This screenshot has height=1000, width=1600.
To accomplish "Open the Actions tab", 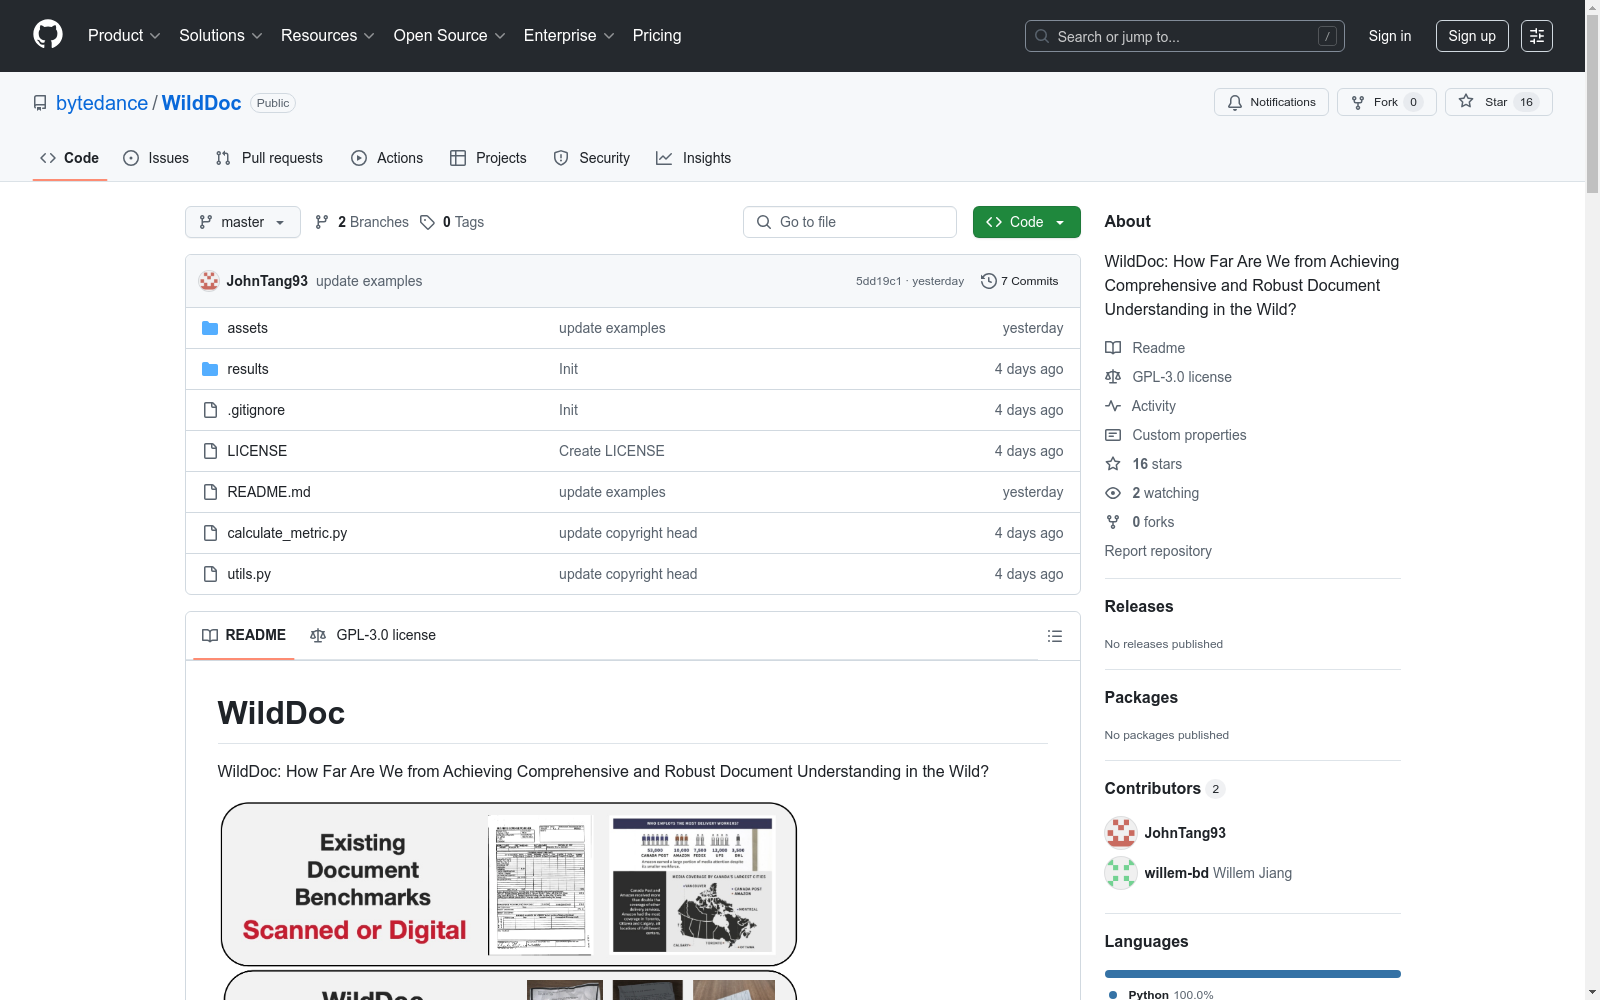I will (x=387, y=158).
